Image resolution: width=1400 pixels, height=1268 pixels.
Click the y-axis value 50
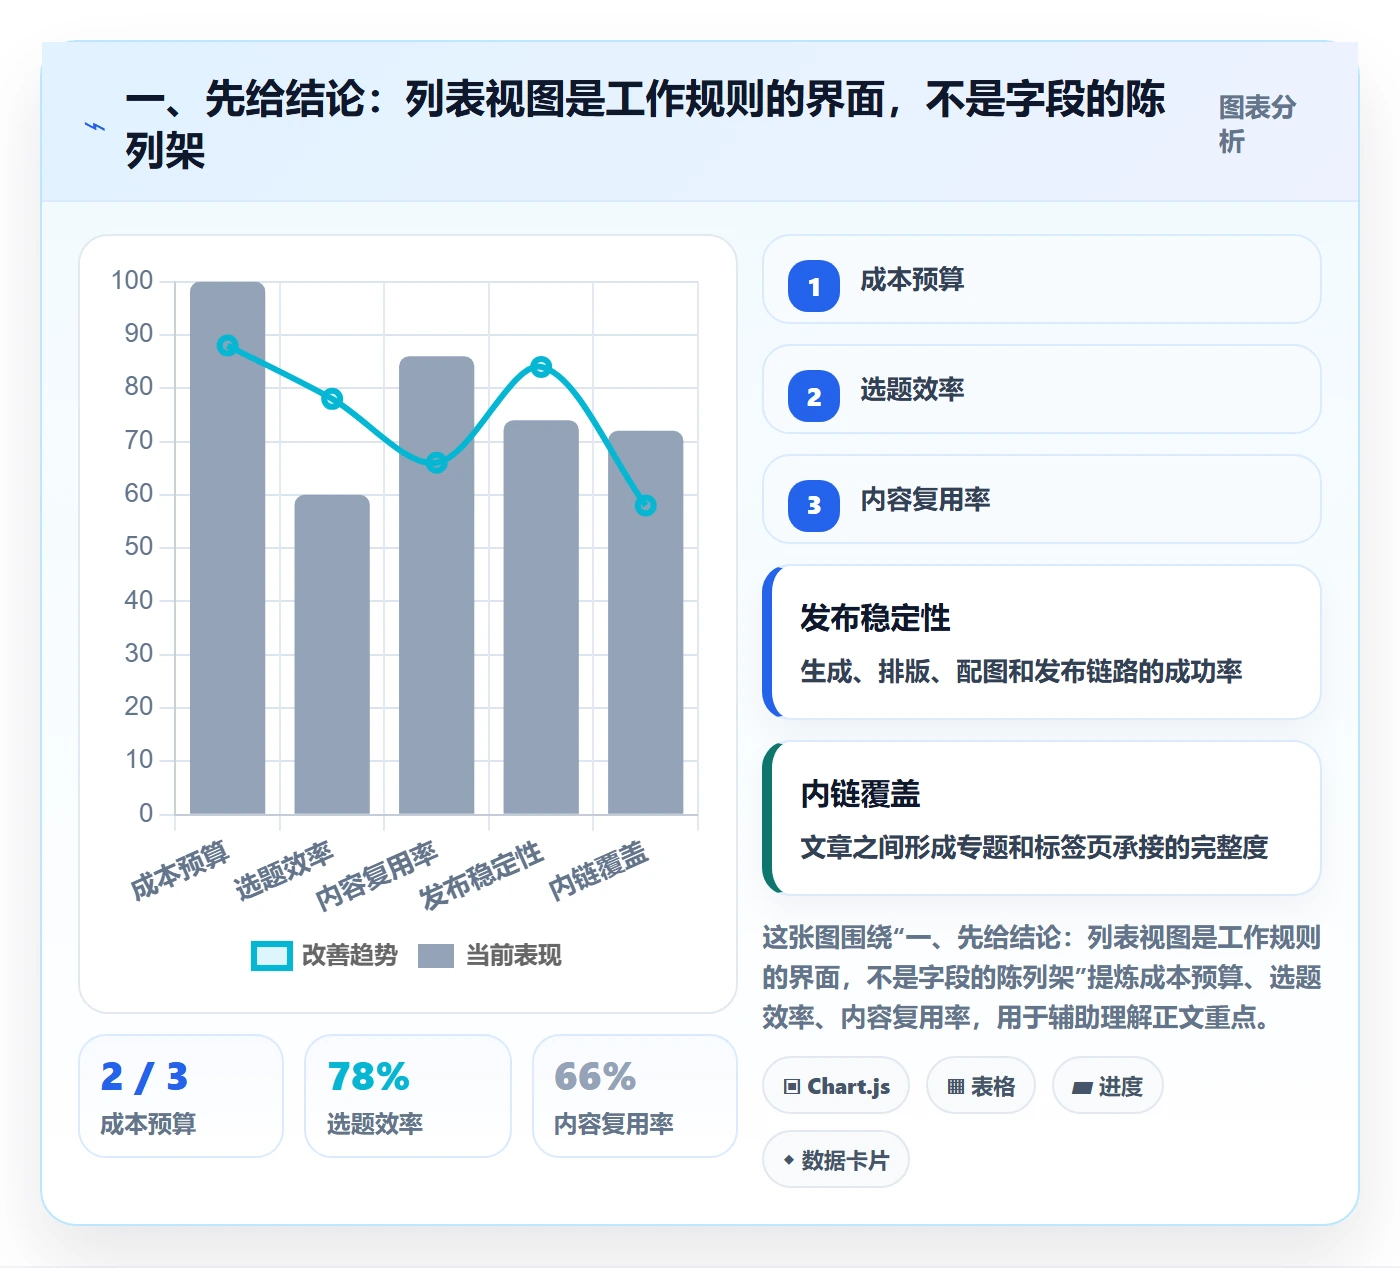[x=139, y=547]
